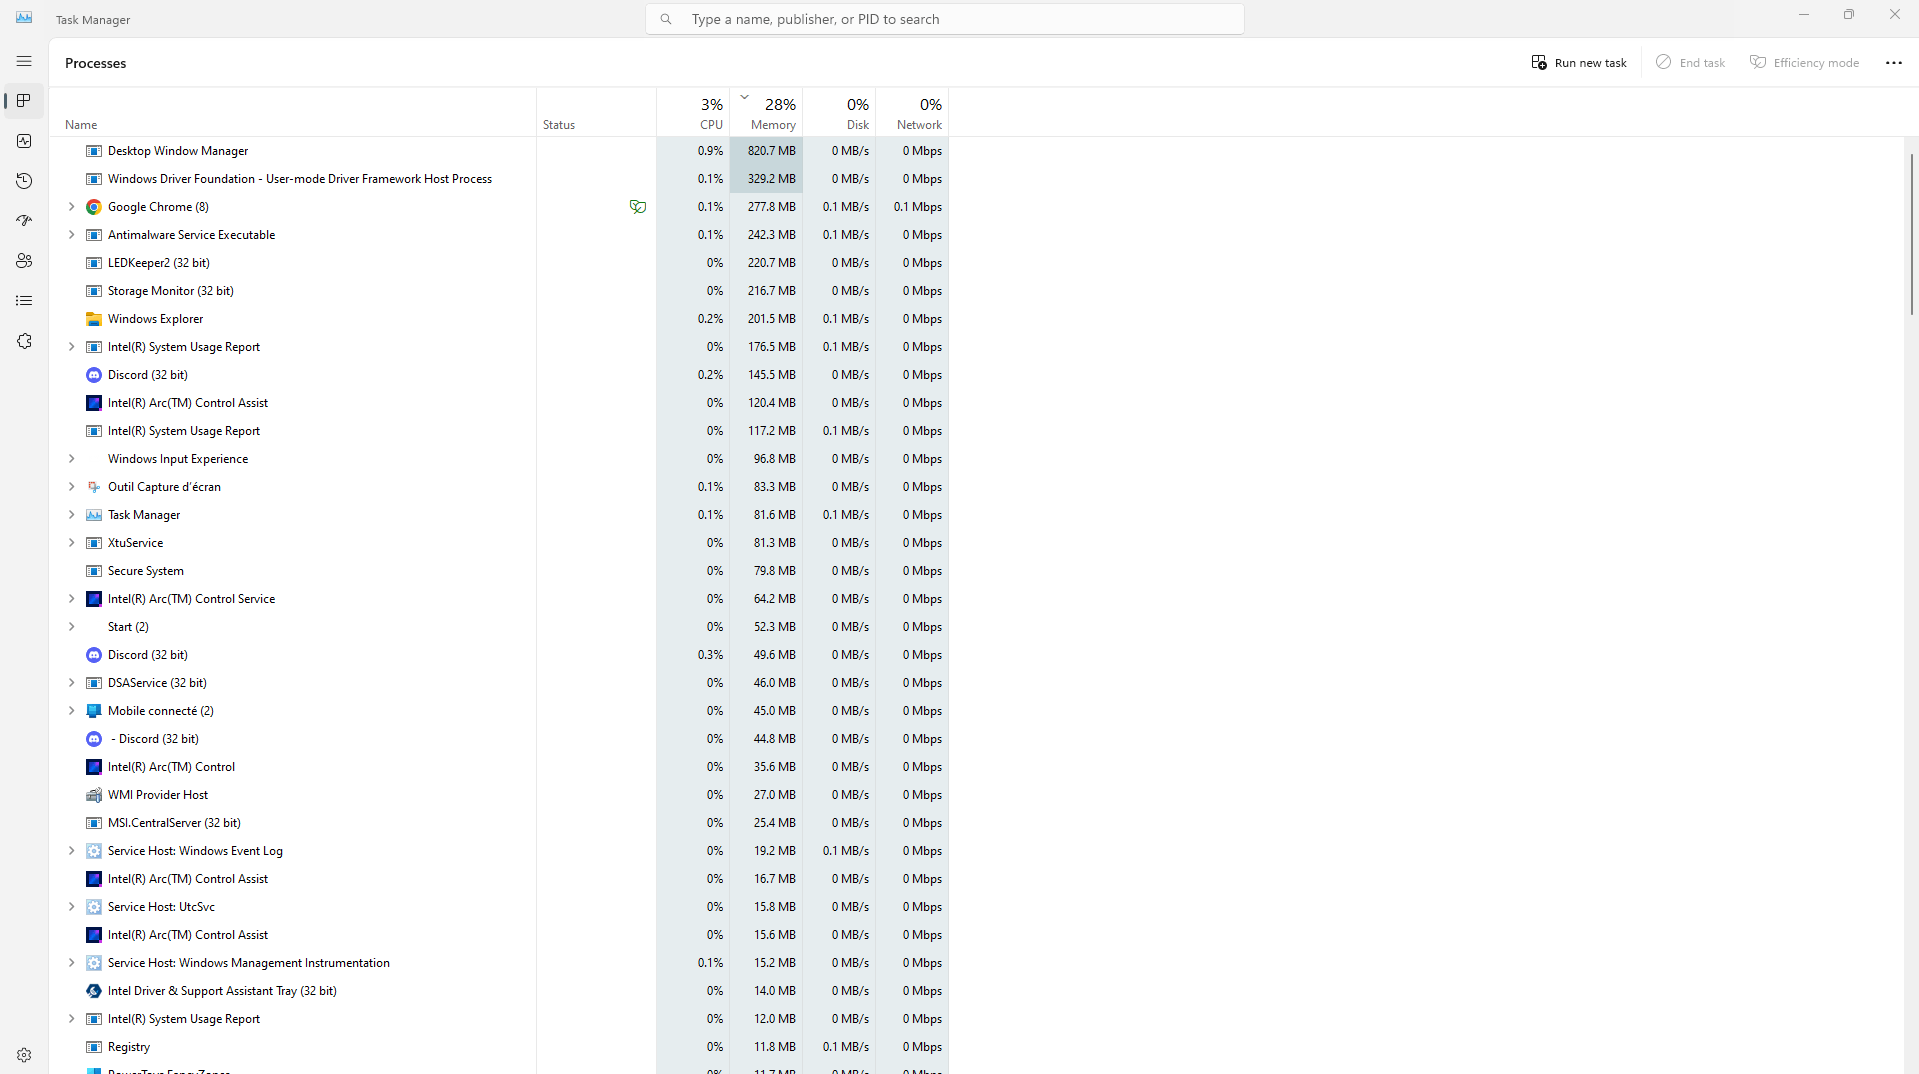Select Windows Driver Foundation process row

click(499, 179)
